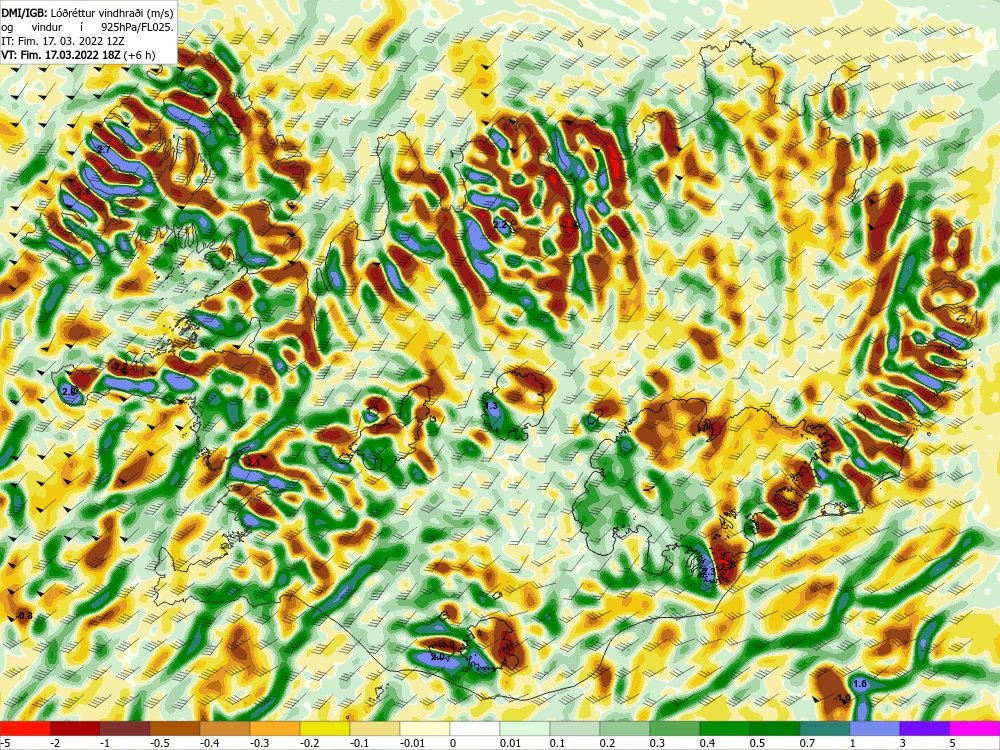The width and height of the screenshot is (1000, 750).
Task: Click the '-2.9' value label on the map
Action: pos(568,224)
